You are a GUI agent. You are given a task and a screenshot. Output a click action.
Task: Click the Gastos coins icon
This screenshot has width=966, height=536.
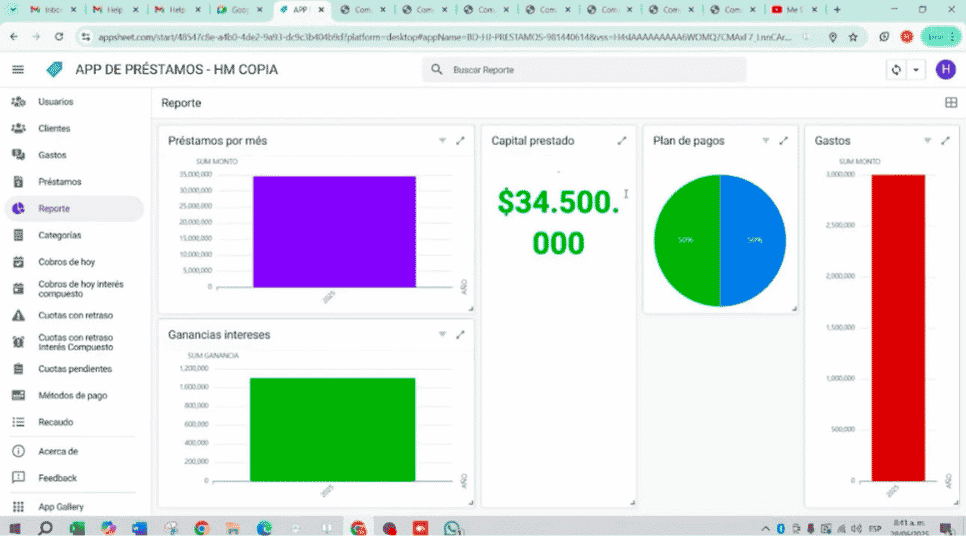[x=18, y=155]
